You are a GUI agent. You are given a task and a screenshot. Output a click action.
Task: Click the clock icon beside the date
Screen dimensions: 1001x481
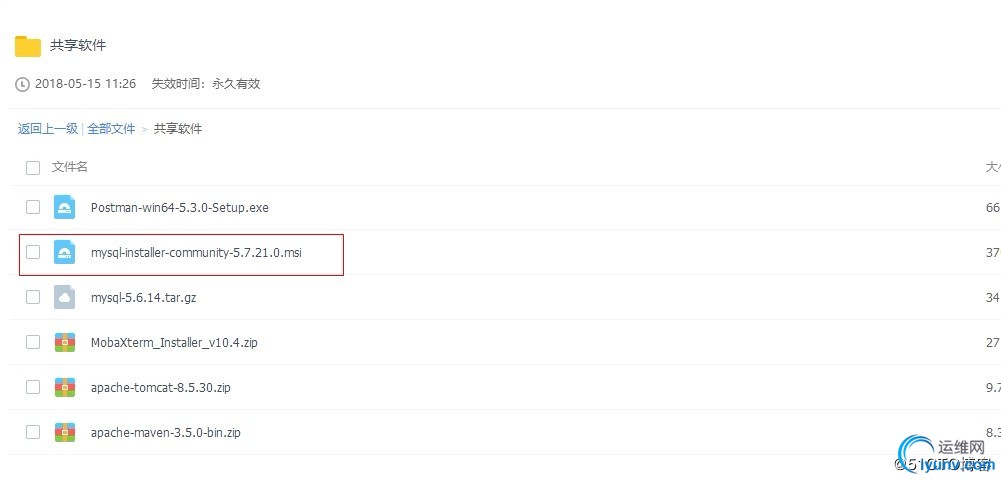click(x=23, y=85)
